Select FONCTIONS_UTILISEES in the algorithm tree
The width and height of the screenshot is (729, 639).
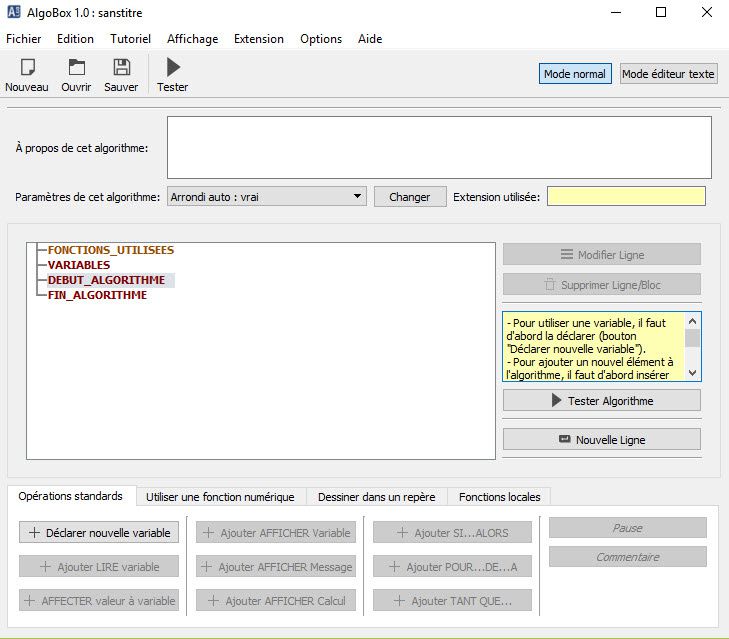pos(111,250)
